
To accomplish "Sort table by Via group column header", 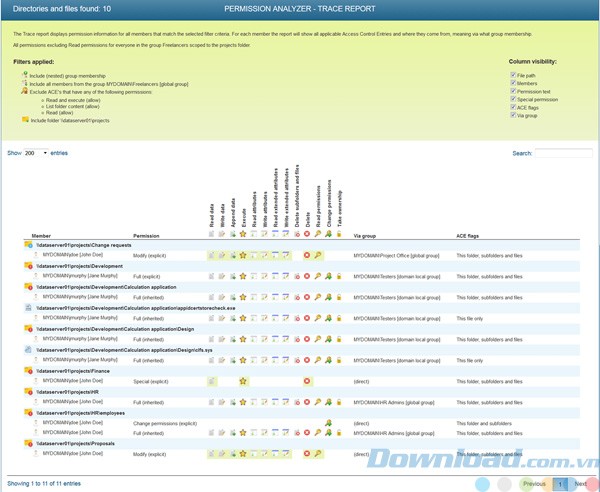I will click(x=365, y=236).
